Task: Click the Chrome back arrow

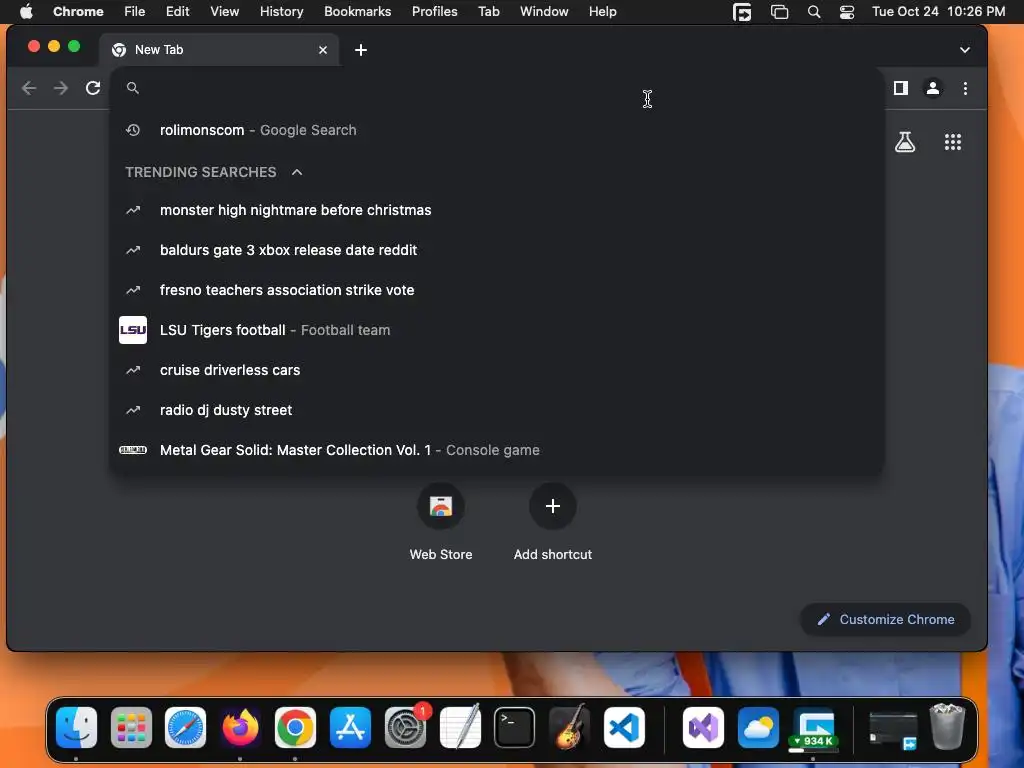Action: (x=29, y=88)
